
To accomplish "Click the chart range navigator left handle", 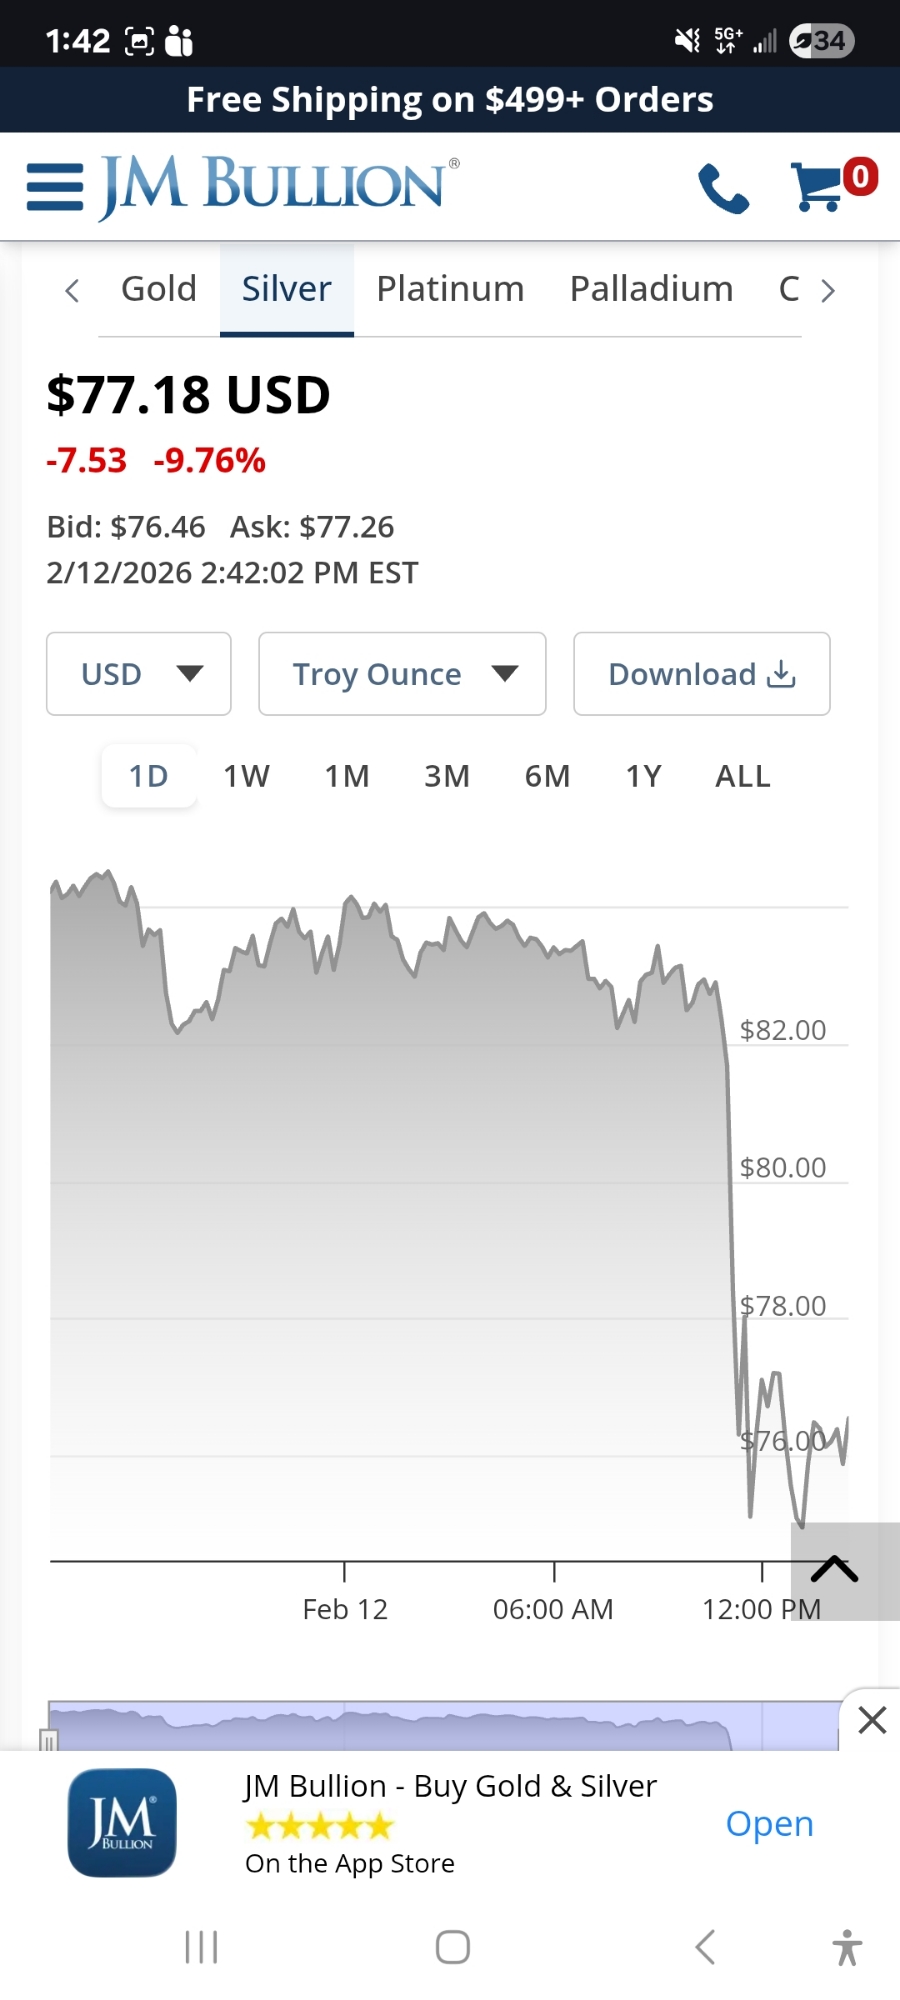I will coord(48,1741).
